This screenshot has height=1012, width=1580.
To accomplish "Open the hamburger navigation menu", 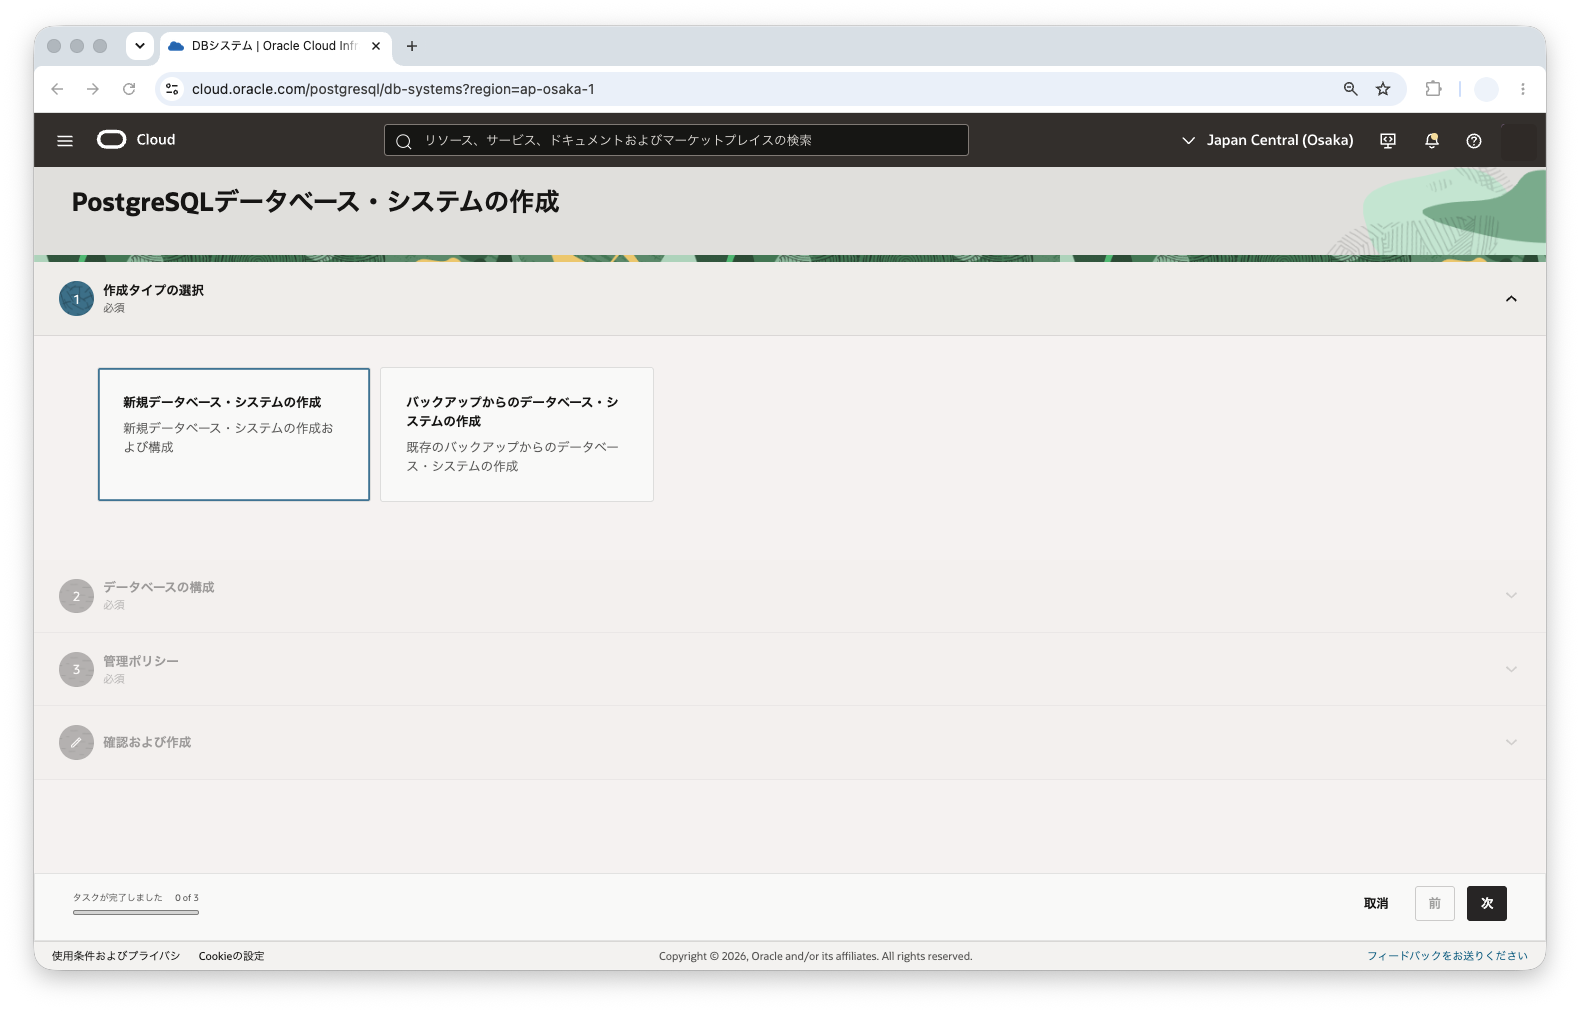I will 65,141.
